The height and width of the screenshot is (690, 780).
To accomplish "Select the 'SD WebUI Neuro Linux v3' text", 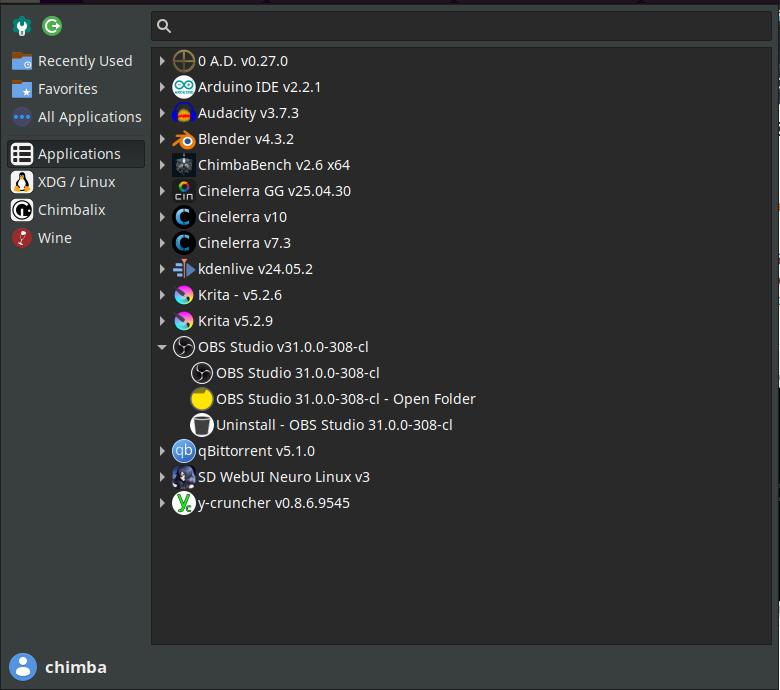I will (284, 477).
